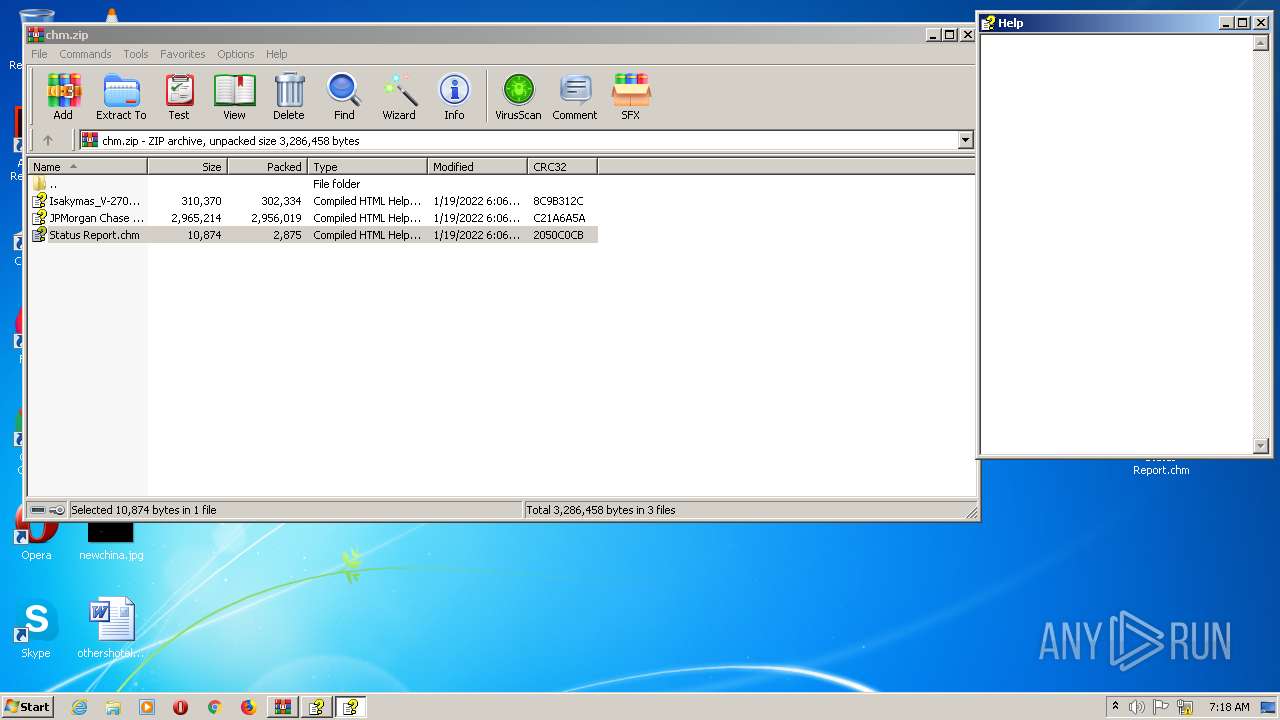This screenshot has height=720, width=1280.
Task: Sort by Size column header
Action: [x=188, y=167]
